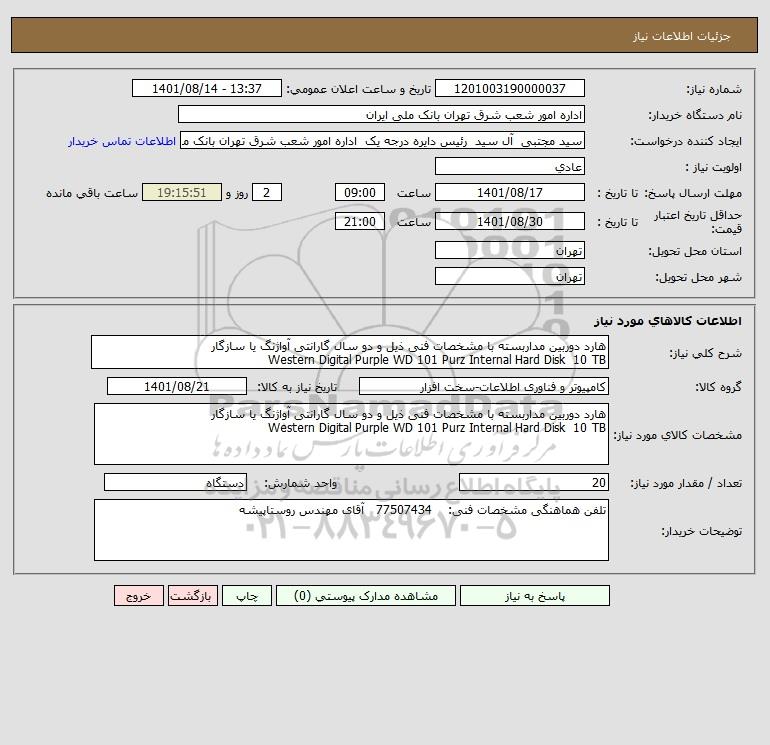Click the اولویت نیاز label
This screenshot has width=770, height=745.
coord(714,167)
